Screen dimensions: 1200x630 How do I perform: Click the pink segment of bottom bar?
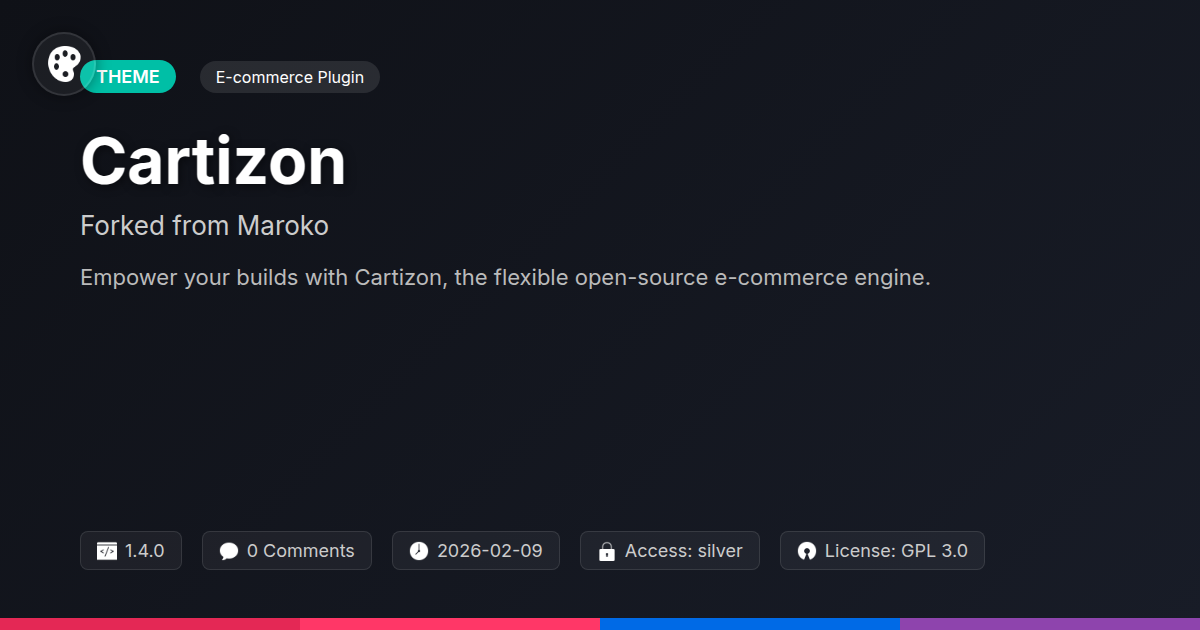click(450, 623)
